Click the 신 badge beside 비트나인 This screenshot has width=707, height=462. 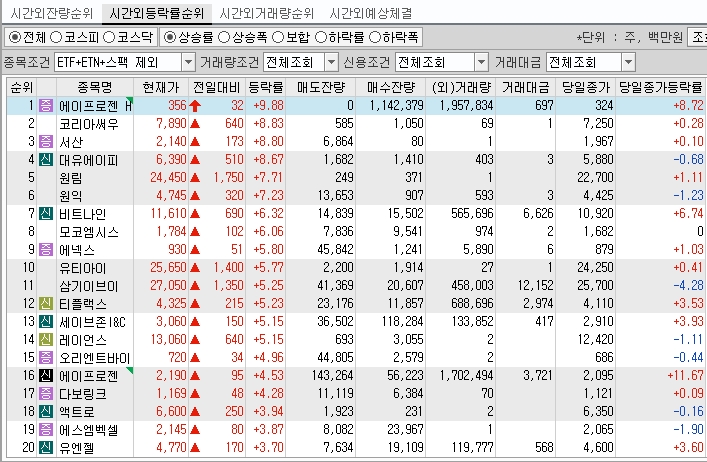pos(46,214)
